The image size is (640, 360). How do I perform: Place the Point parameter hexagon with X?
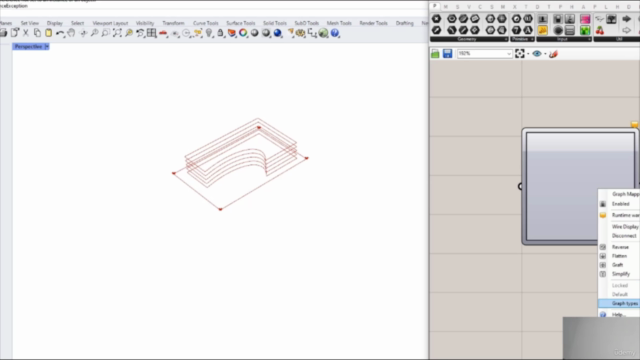tap(436, 19)
